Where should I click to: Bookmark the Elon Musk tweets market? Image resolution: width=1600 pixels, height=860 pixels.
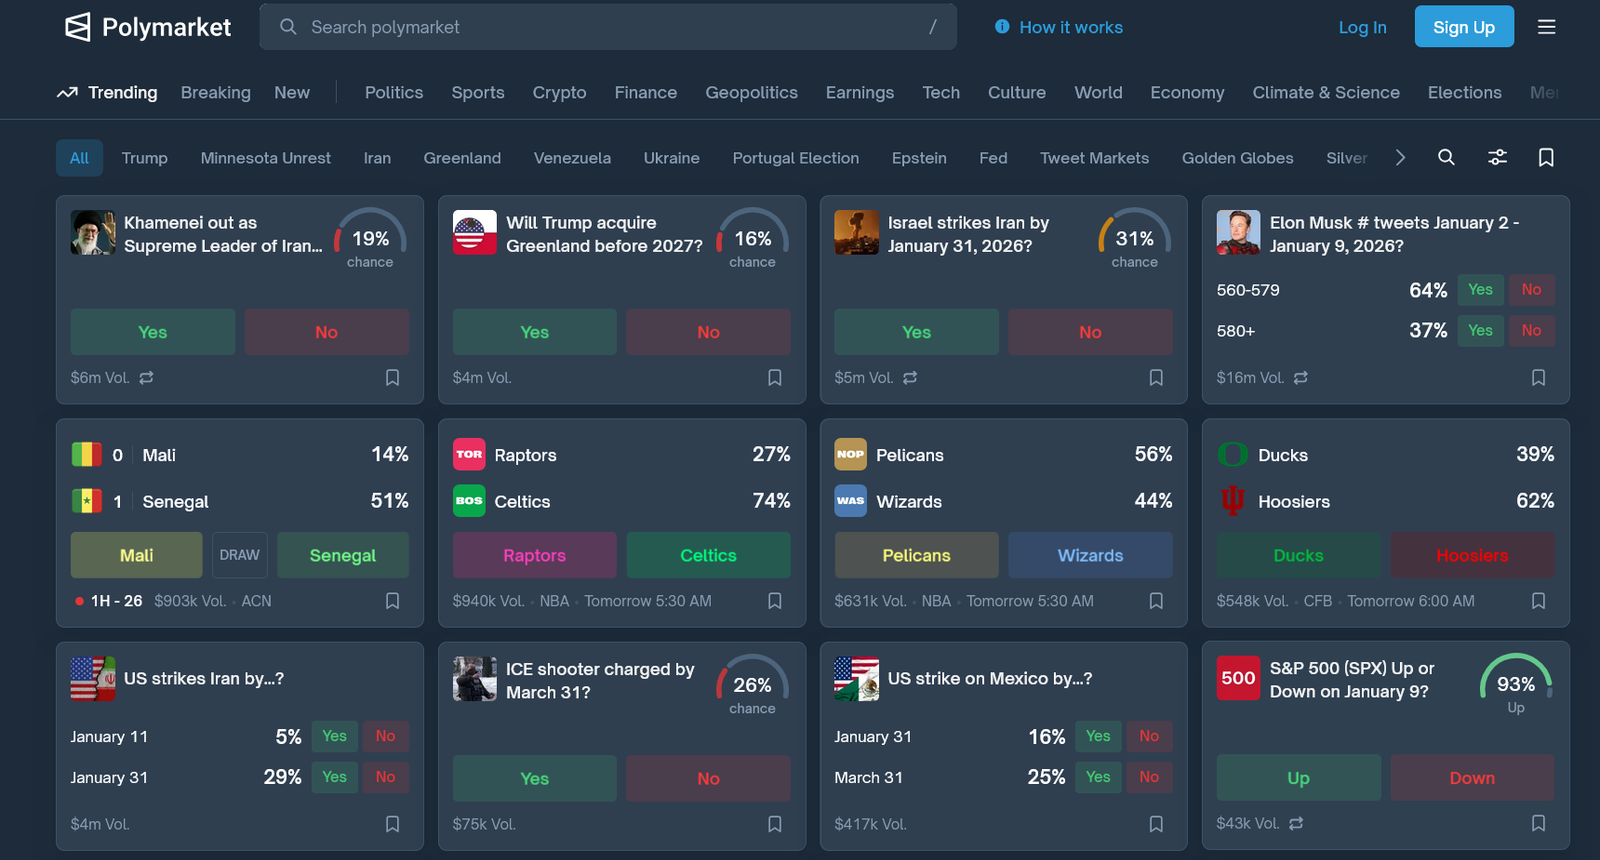click(x=1538, y=378)
